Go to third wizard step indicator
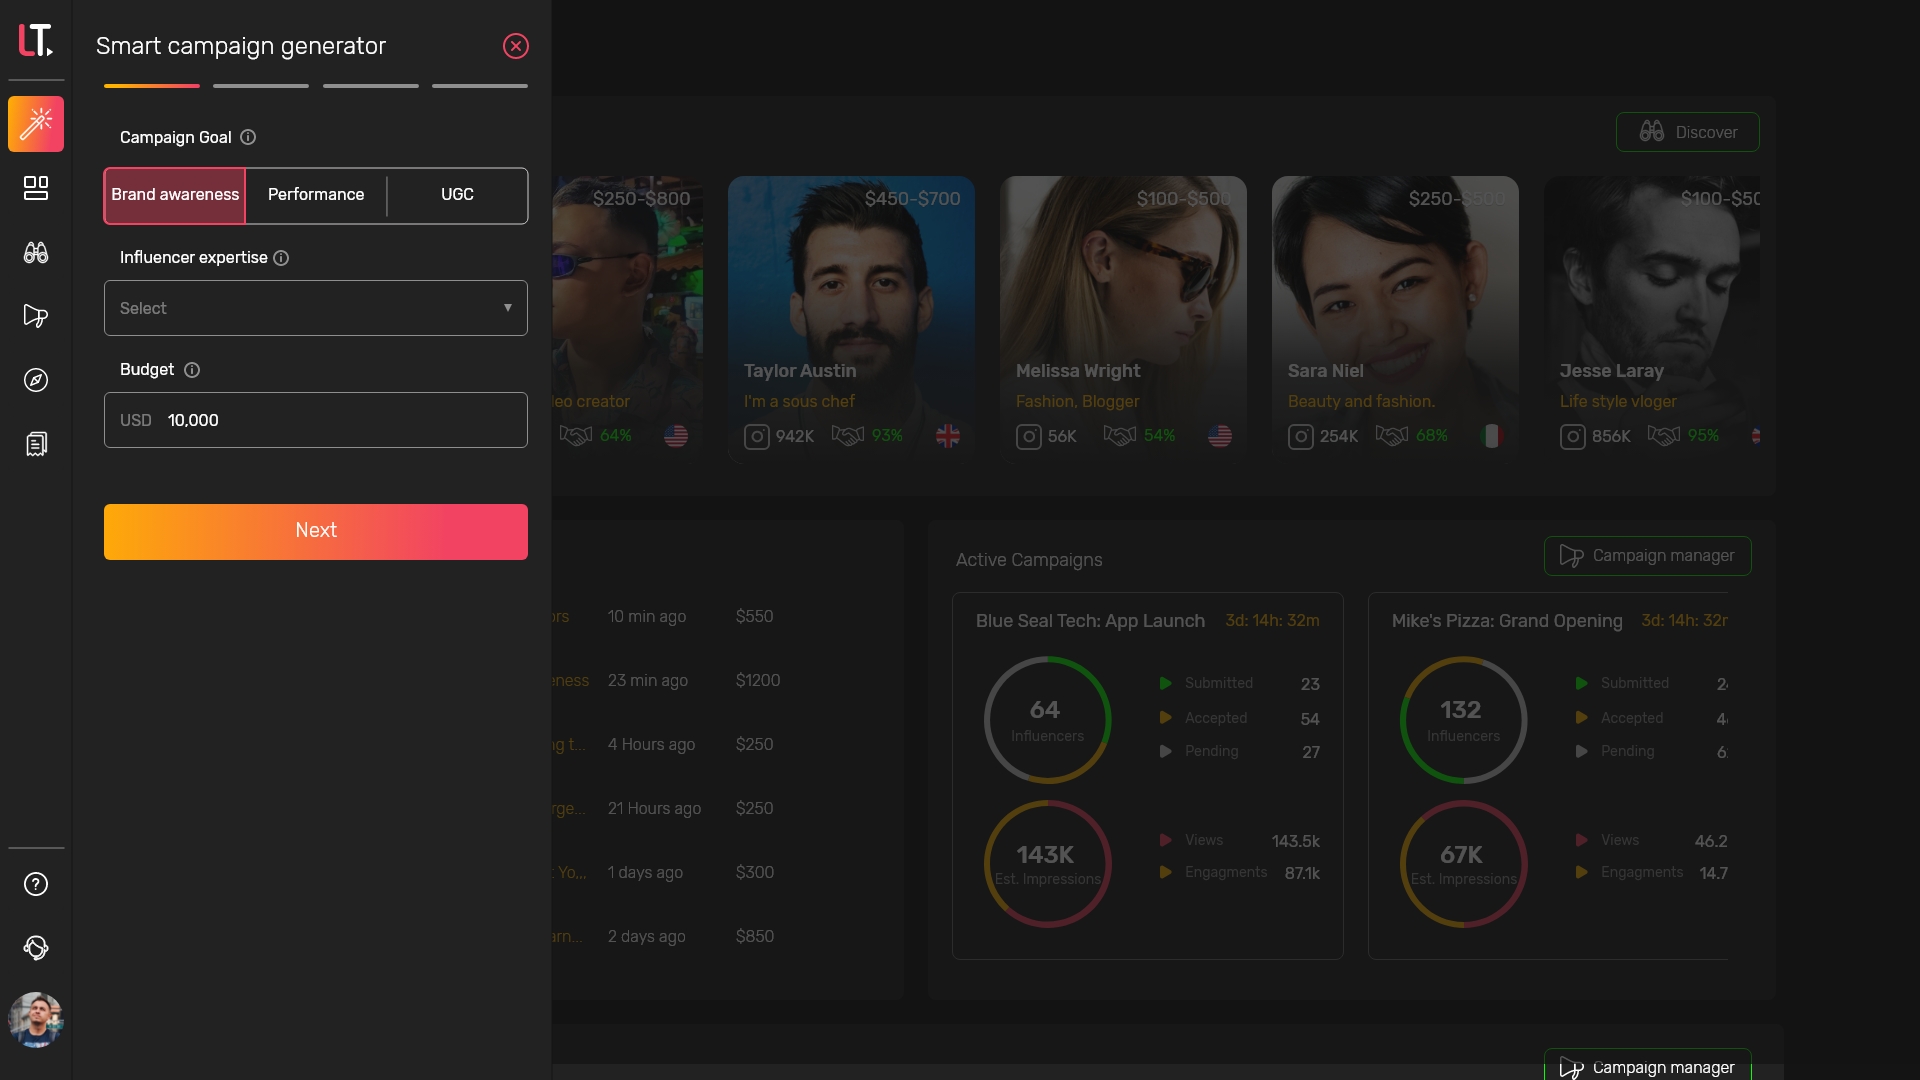Viewport: 1920px width, 1080px height. coord(371,86)
